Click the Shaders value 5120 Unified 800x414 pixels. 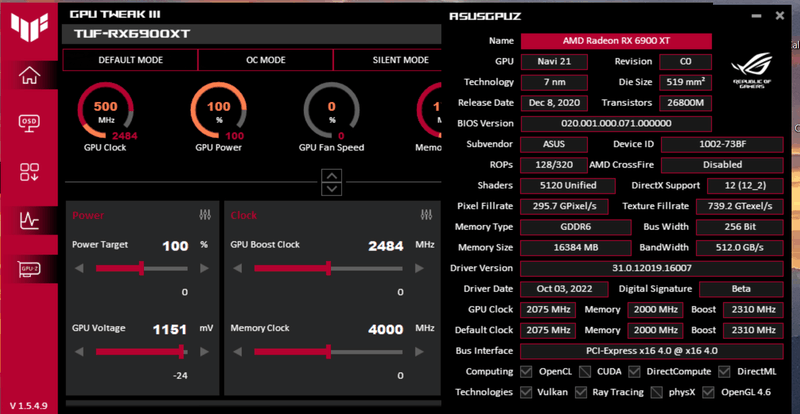[x=568, y=186]
